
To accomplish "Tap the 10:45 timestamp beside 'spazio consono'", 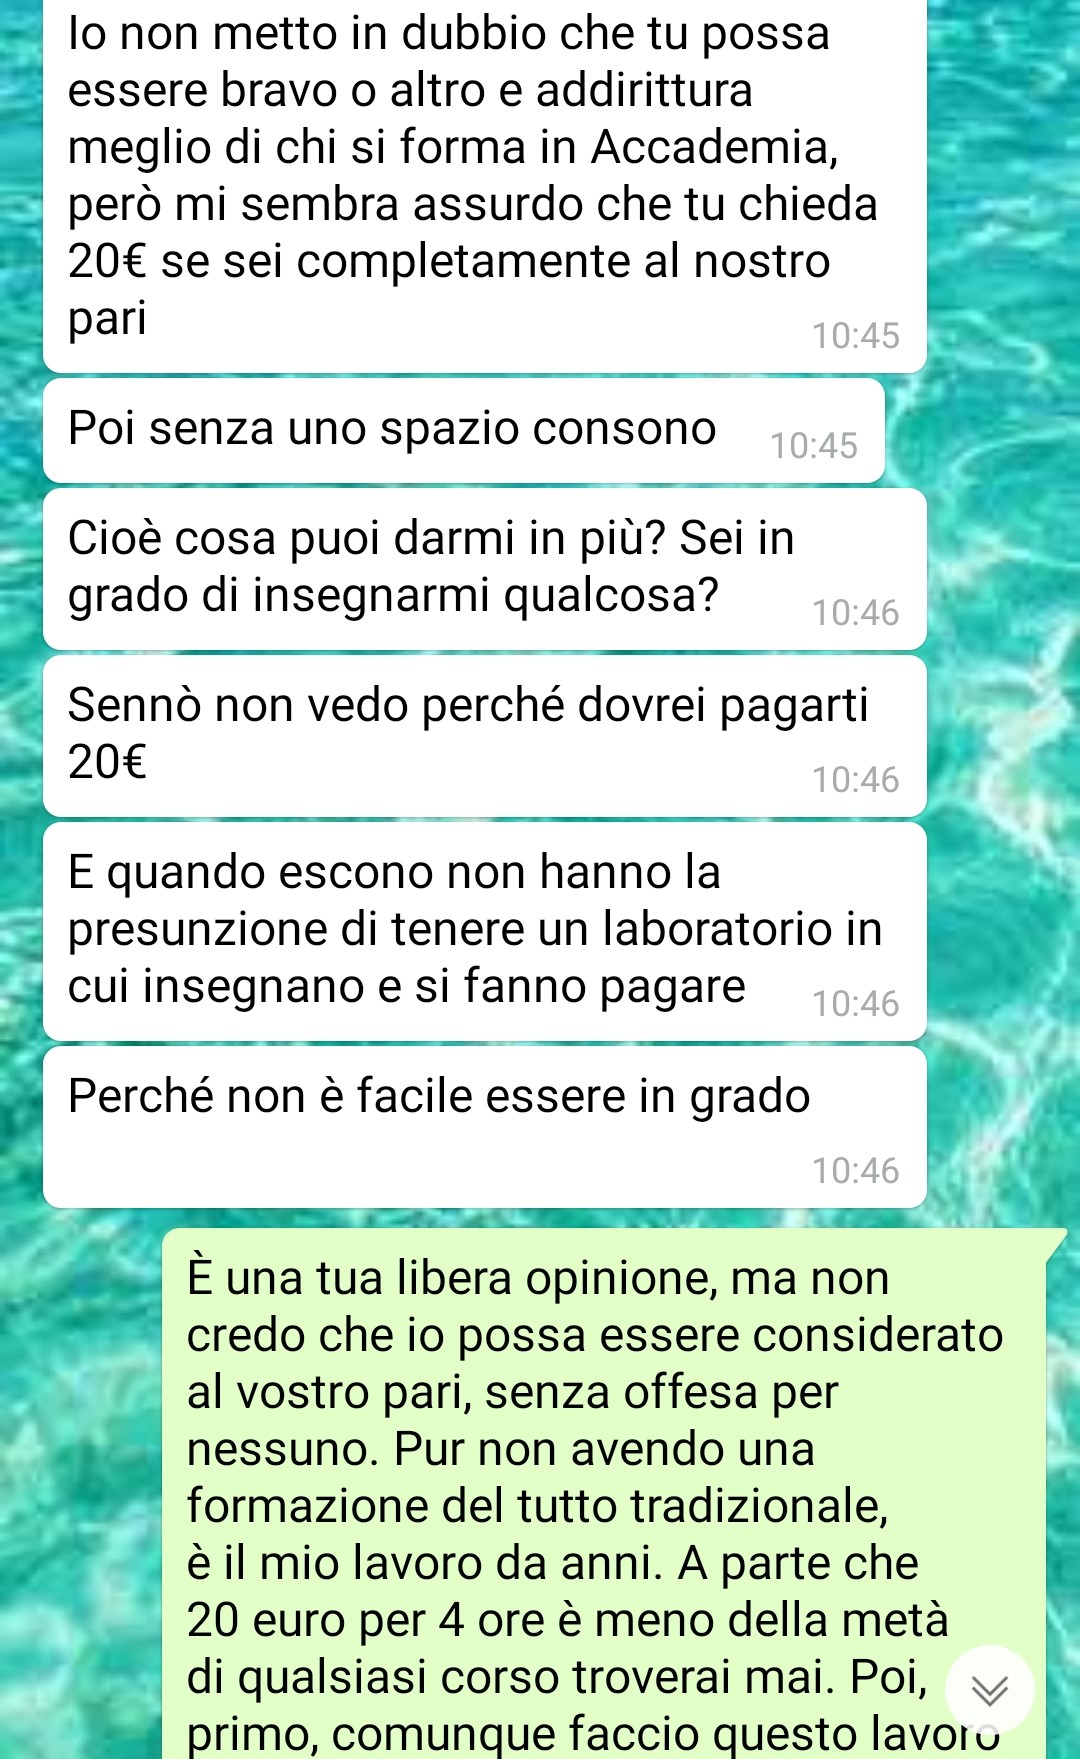I will click(x=814, y=446).
